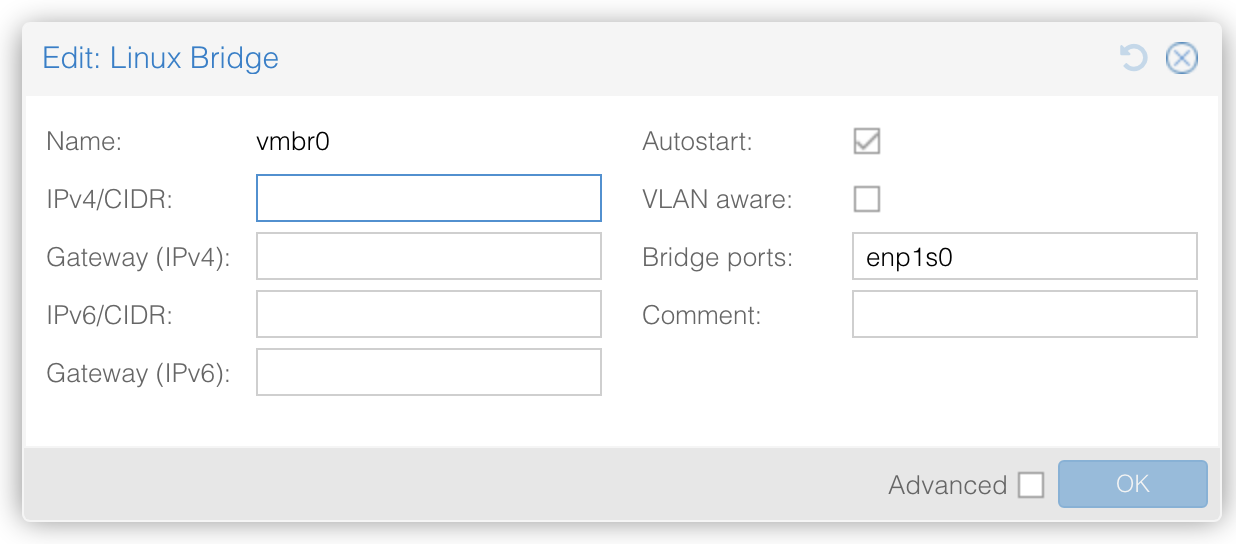Click the "Edit: Linux Bridge" title bar
Image resolution: width=1236 pixels, height=544 pixels.
click(620, 58)
